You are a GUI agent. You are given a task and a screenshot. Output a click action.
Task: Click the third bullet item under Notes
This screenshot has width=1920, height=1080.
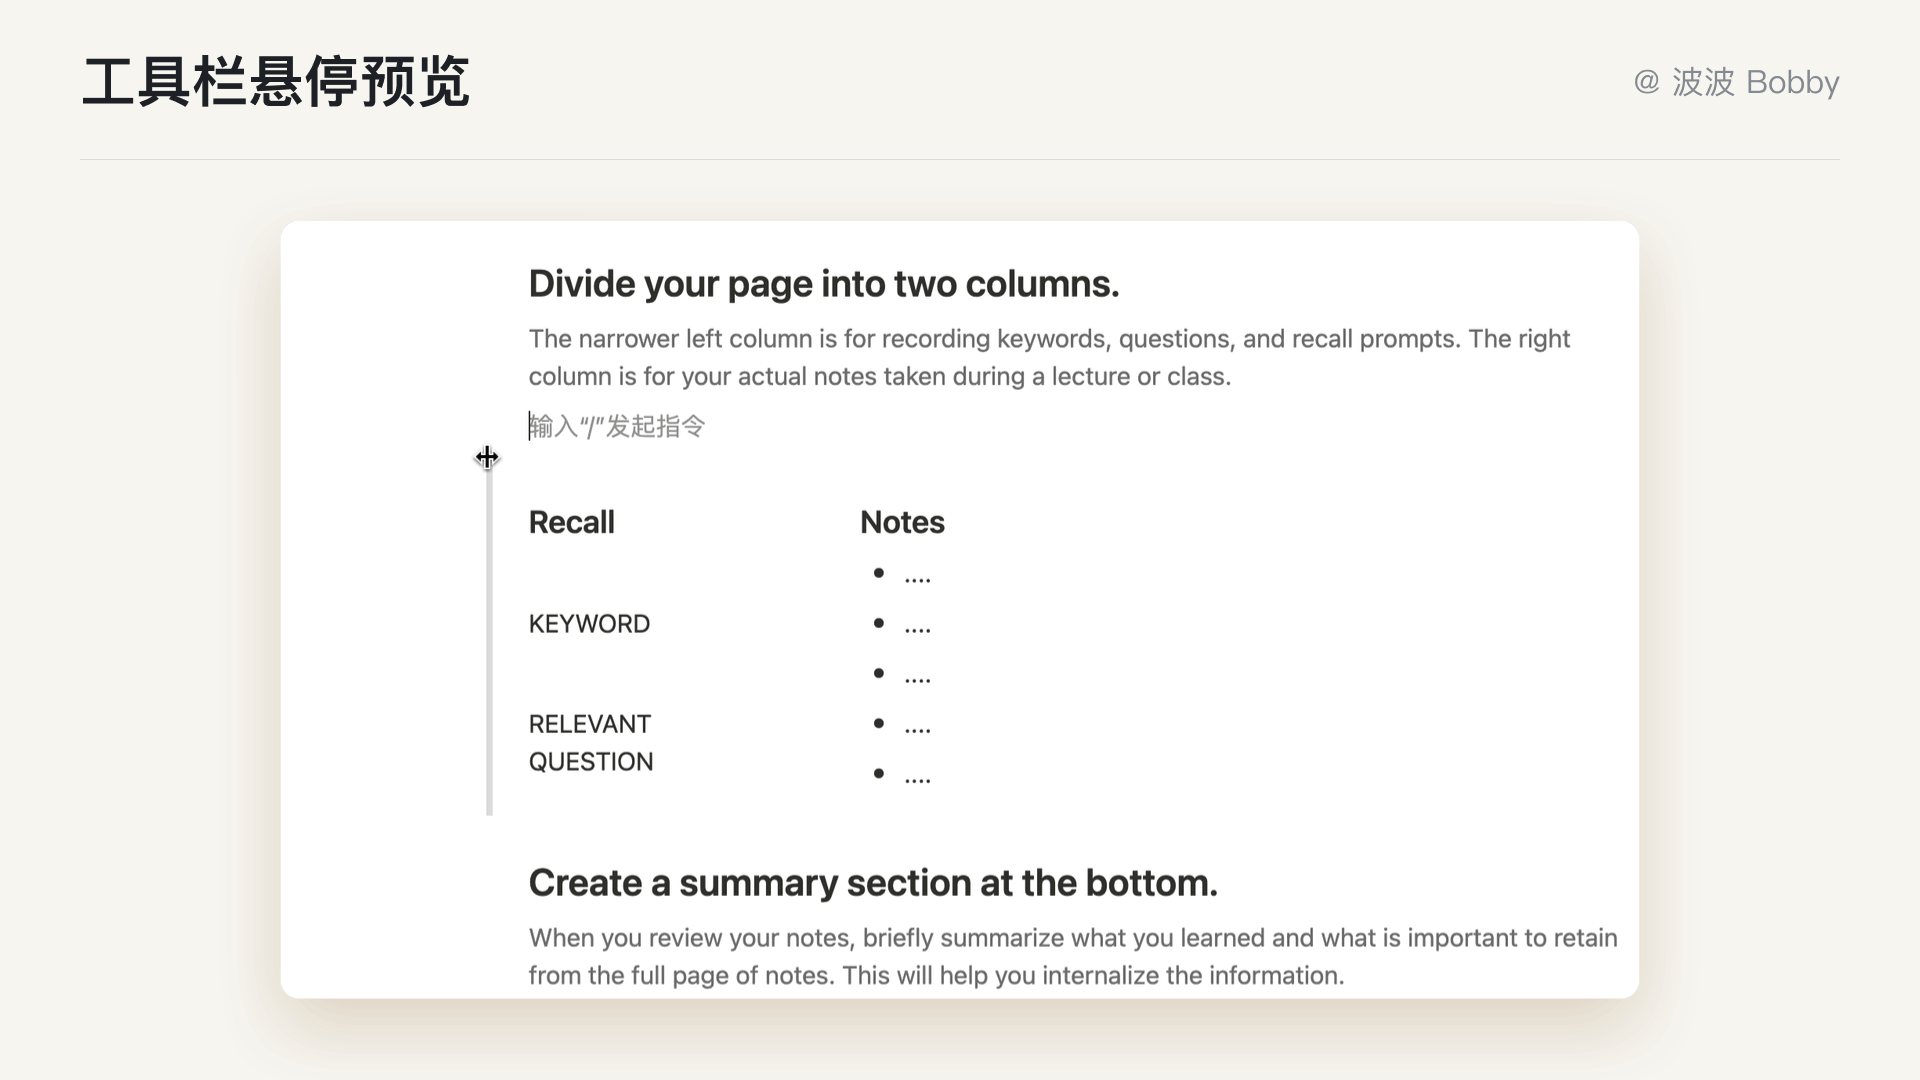(917, 675)
